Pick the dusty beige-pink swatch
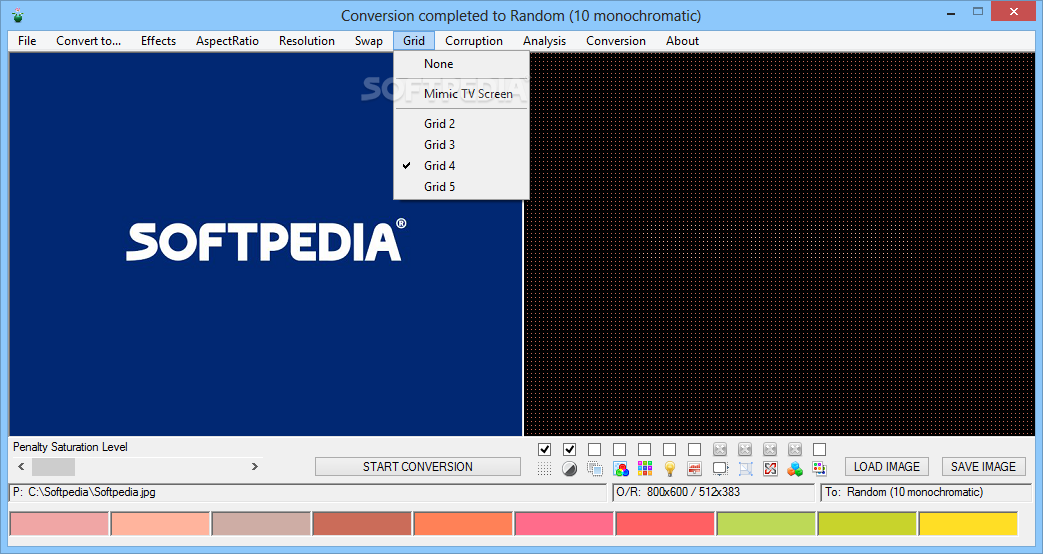The width and height of the screenshot is (1043, 554). 261,524
